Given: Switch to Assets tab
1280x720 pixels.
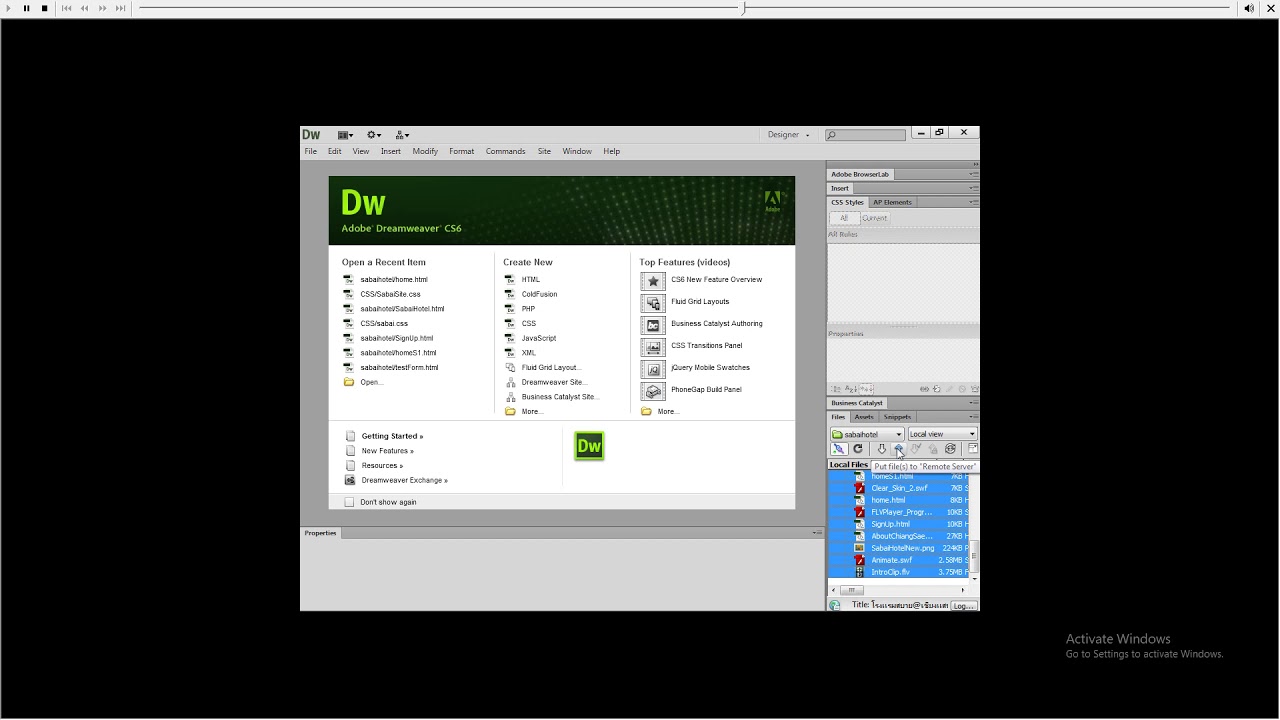Looking at the screenshot, I should [864, 417].
